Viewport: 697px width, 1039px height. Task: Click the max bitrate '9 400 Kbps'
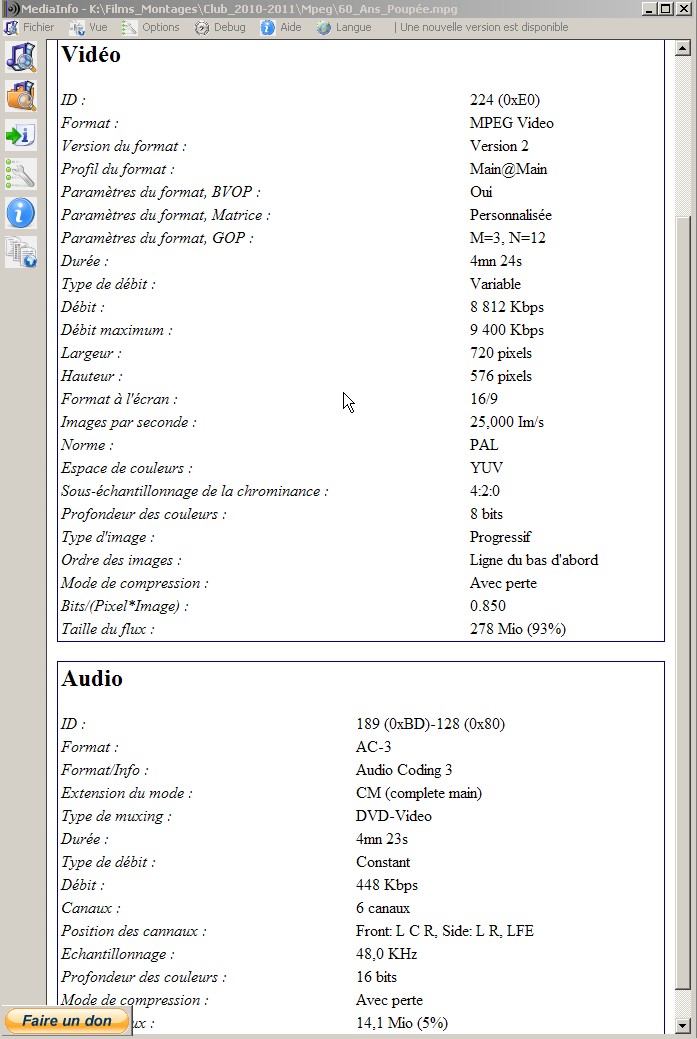click(507, 330)
